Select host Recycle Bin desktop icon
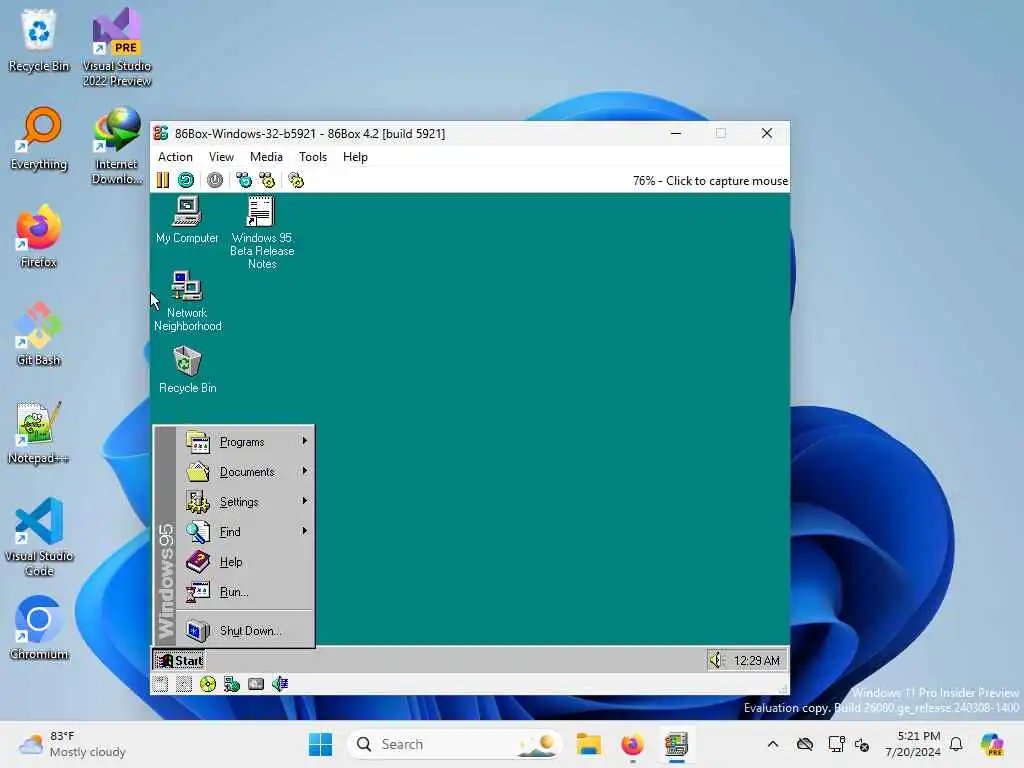The height and width of the screenshot is (768, 1024). [x=39, y=40]
